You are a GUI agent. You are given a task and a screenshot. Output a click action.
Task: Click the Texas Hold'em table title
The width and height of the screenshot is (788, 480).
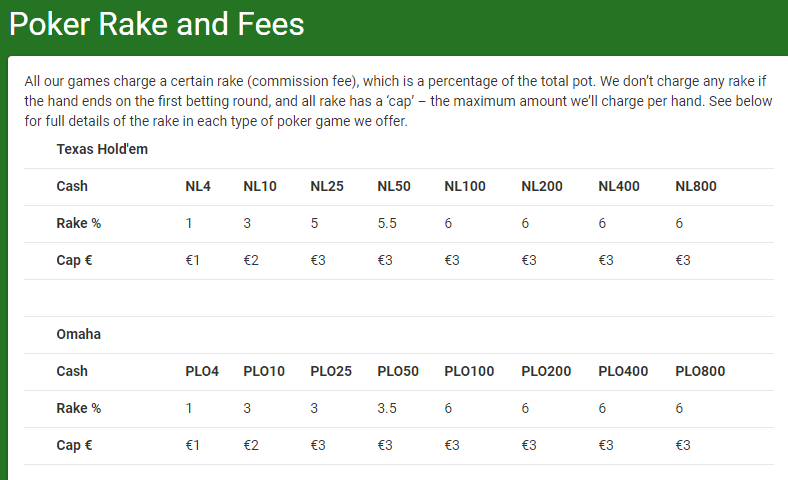coord(103,149)
